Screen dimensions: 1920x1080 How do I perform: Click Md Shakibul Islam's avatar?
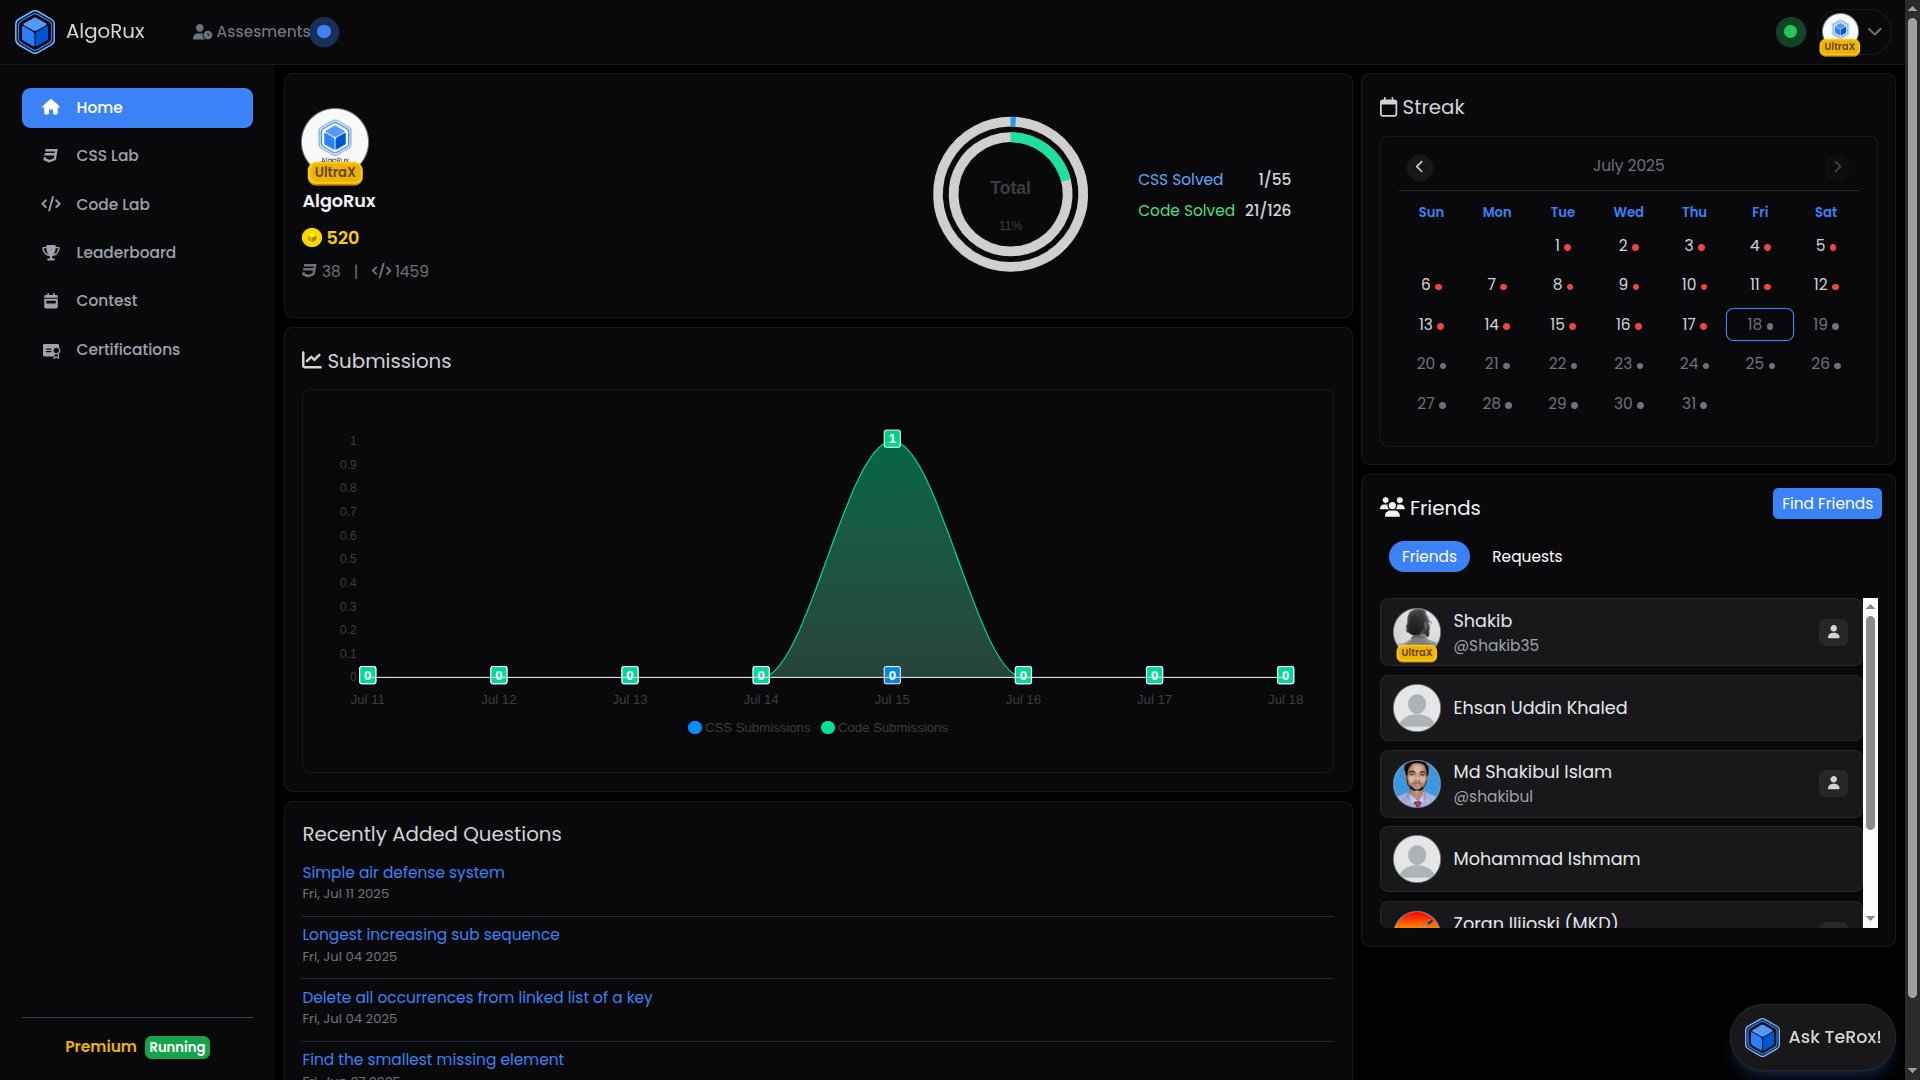tap(1416, 784)
